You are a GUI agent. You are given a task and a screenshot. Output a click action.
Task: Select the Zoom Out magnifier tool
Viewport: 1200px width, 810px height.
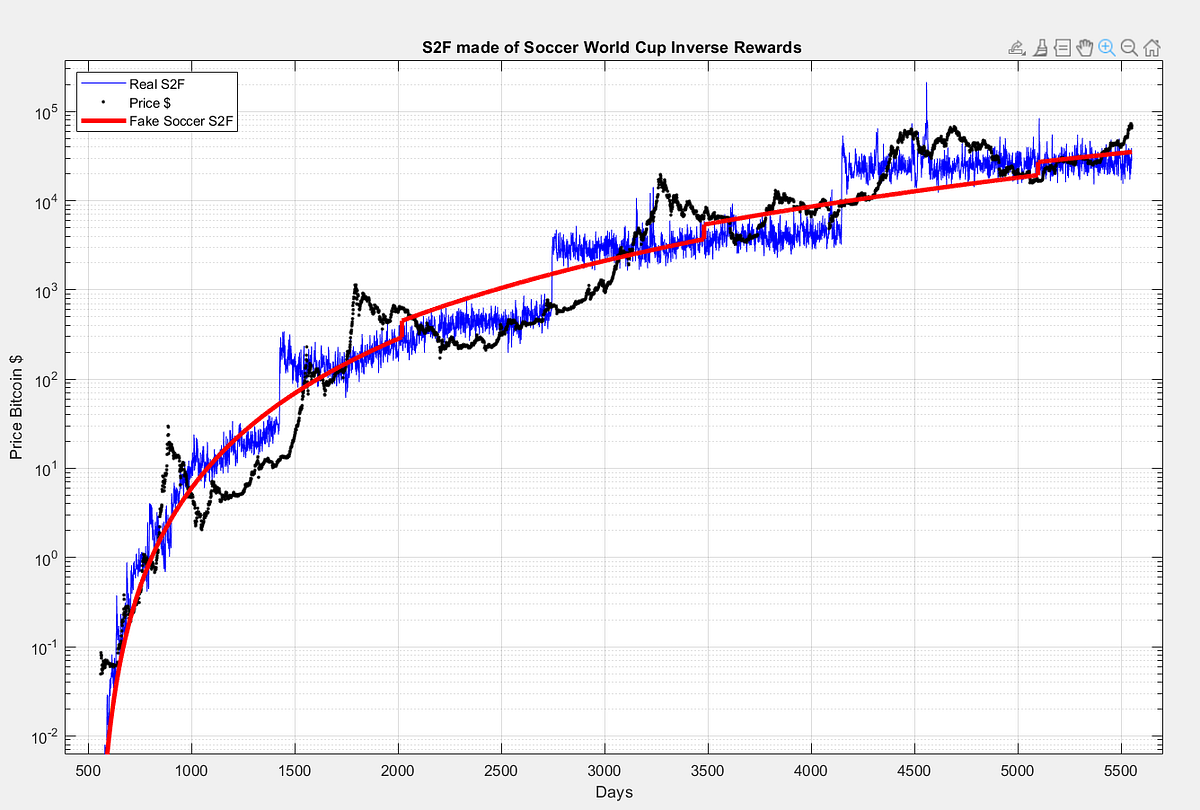coord(1129,47)
